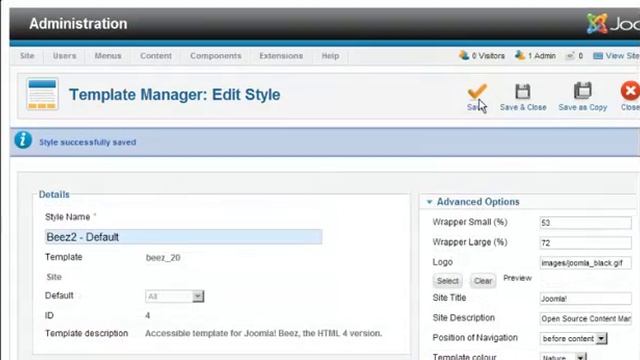The image size is (640, 360).
Task: Click the Save checkmark icon
Action: coord(477,91)
